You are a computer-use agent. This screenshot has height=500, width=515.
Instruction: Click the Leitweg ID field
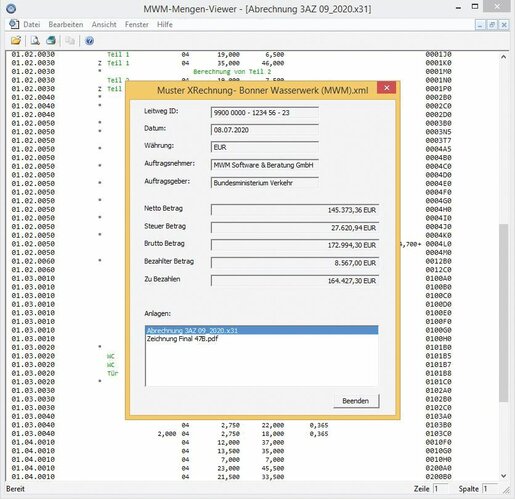pyautogui.click(x=265, y=113)
